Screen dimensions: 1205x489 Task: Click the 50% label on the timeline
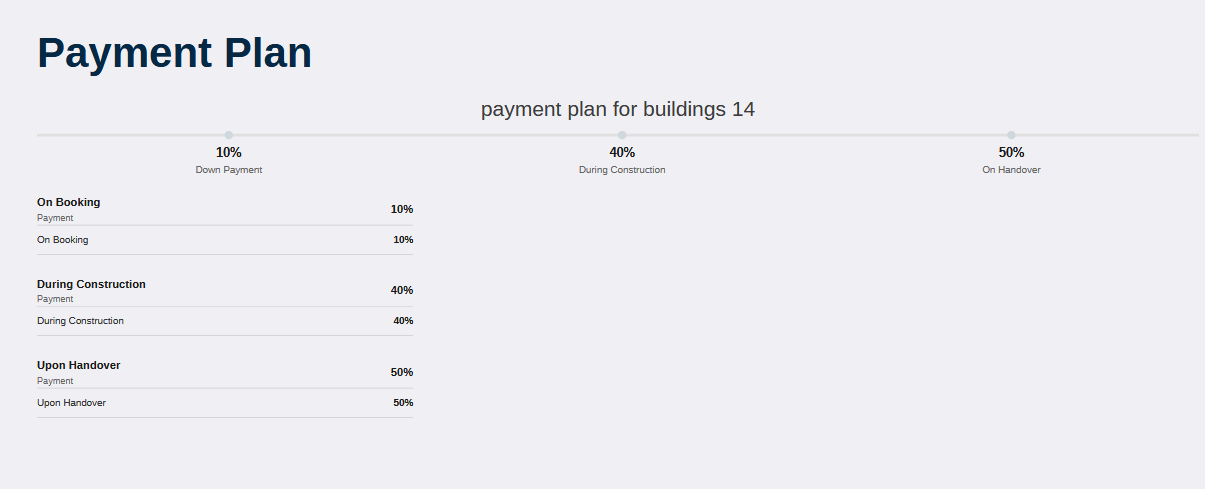pos(1011,152)
